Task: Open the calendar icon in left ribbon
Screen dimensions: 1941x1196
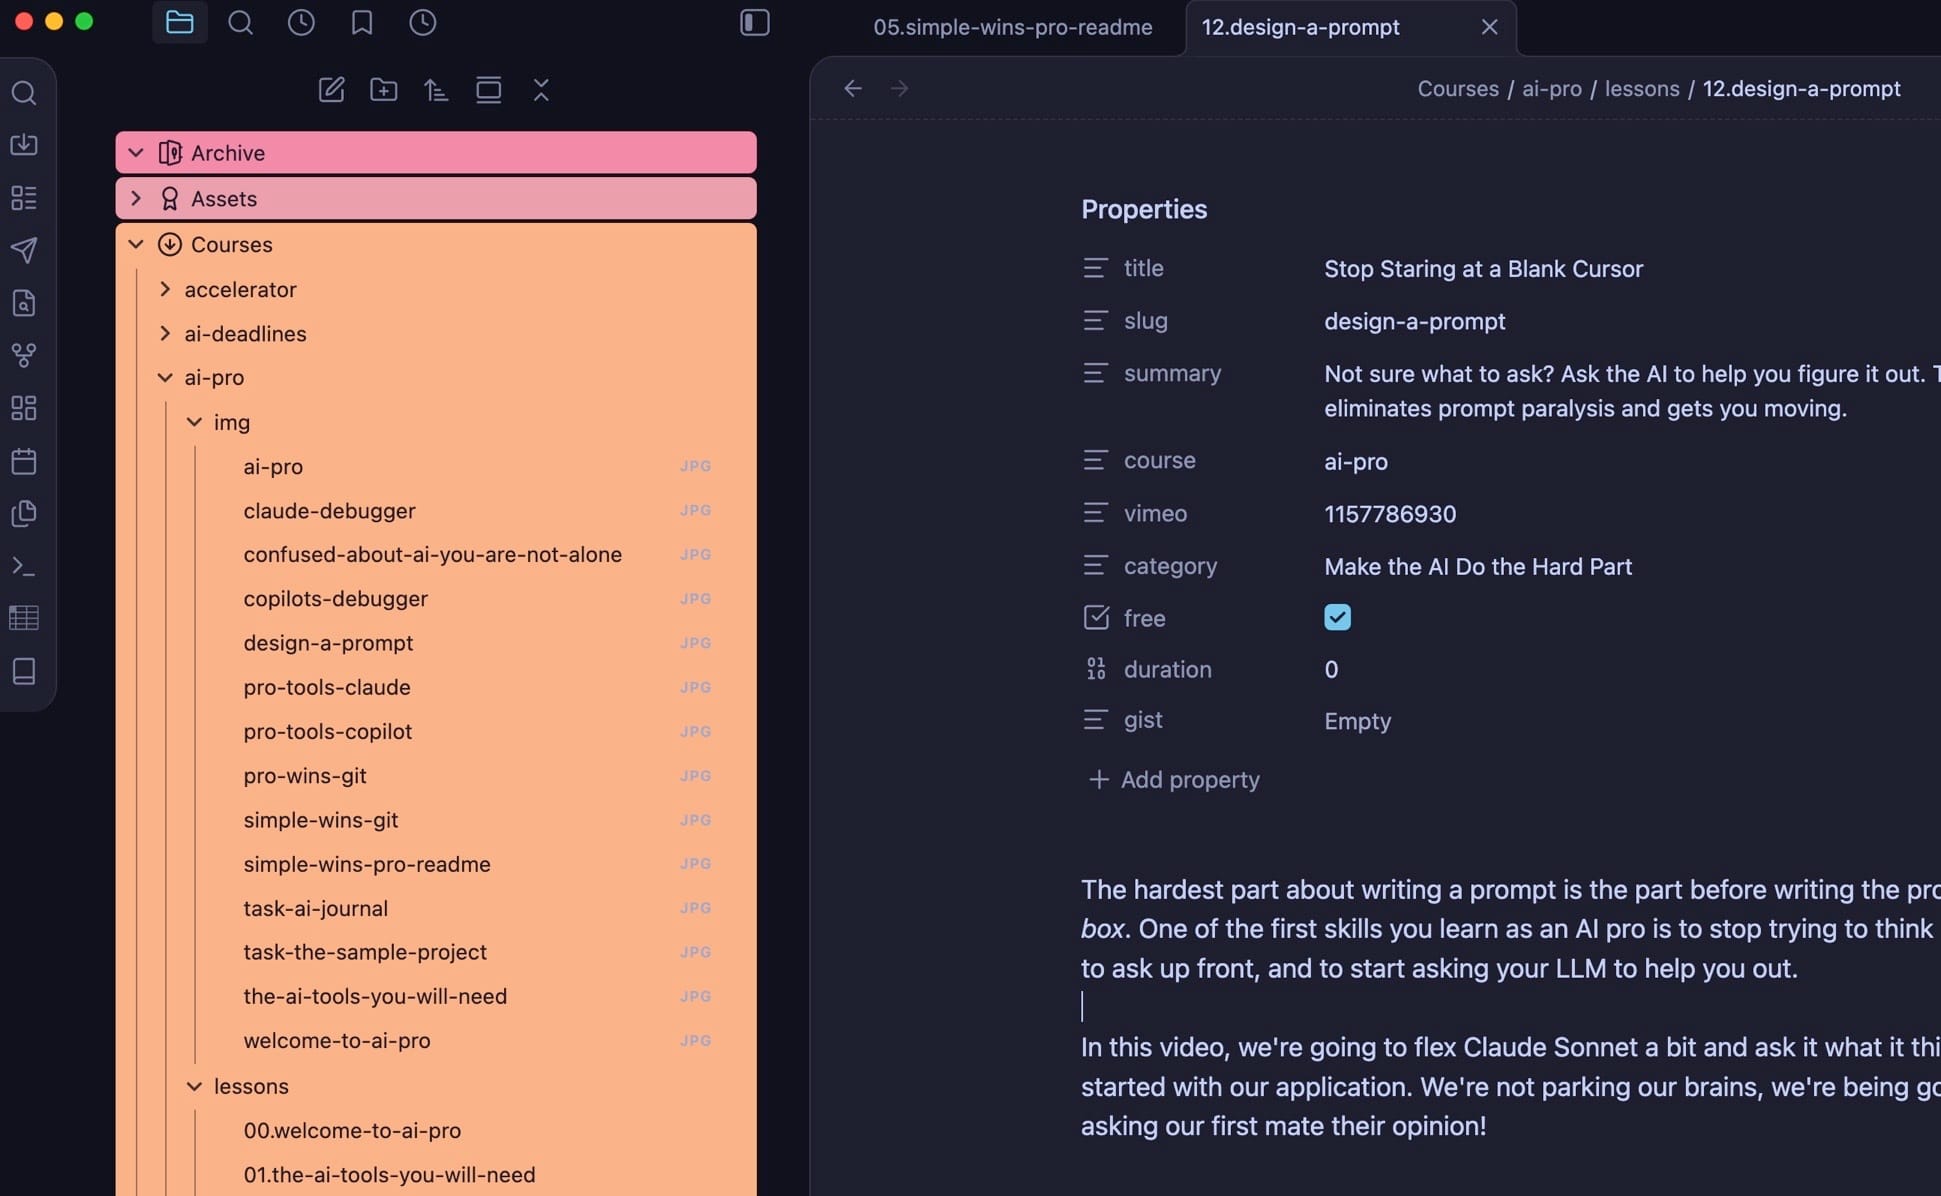Action: [x=24, y=461]
